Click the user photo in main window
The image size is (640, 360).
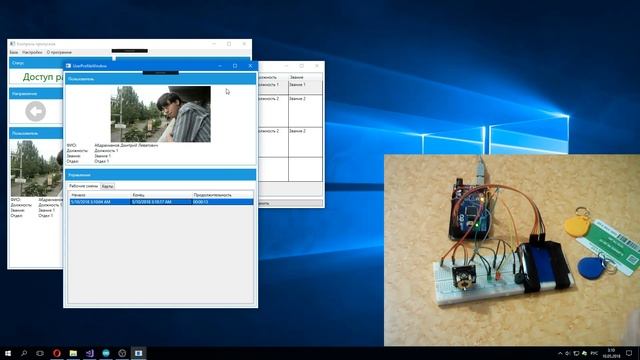(37, 168)
